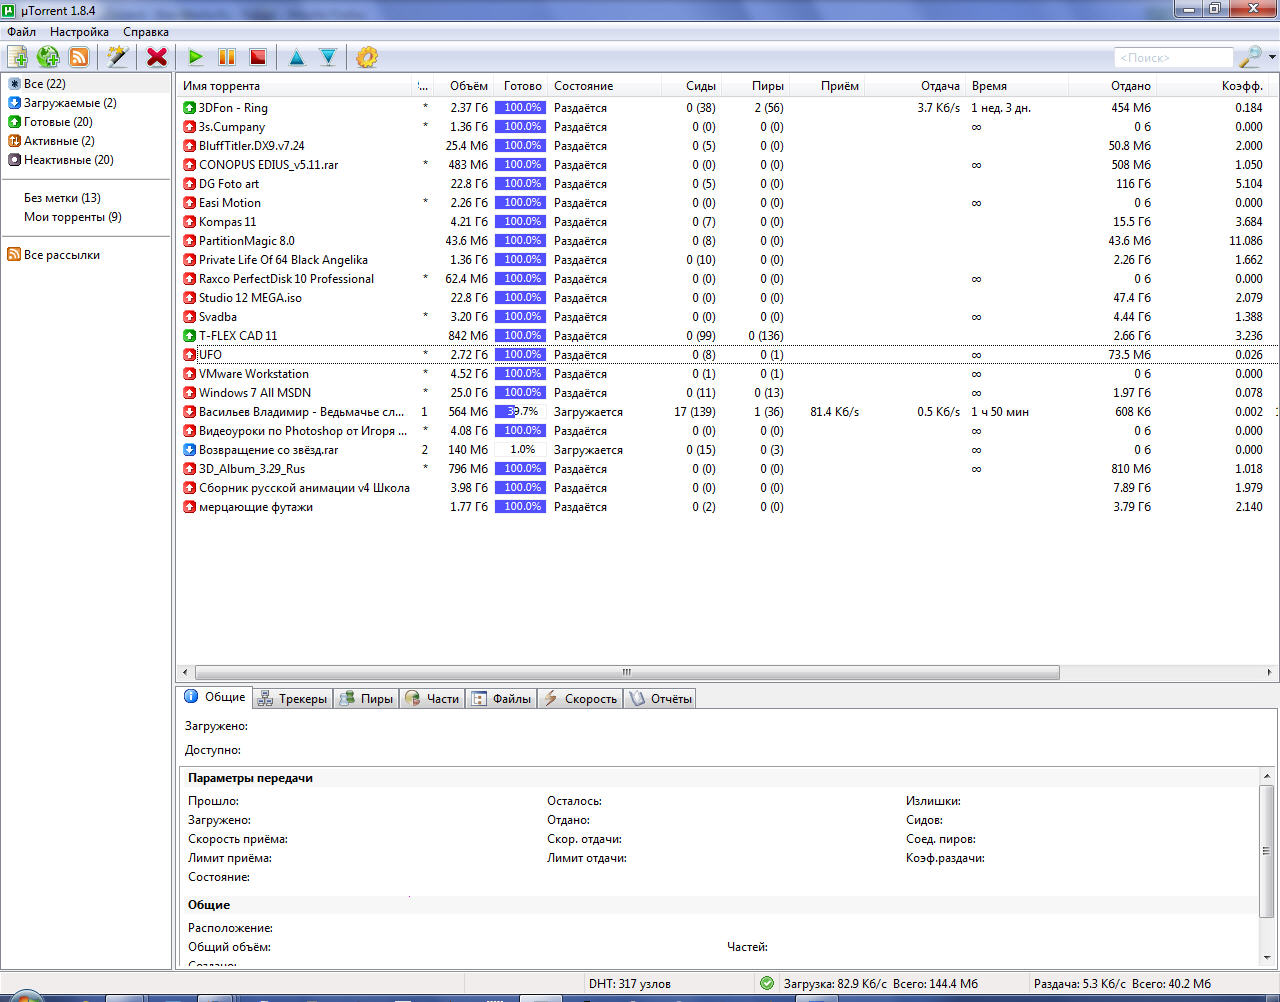Image resolution: width=1280 pixels, height=1002 pixels.
Task: Open the Справка menu
Action: click(x=146, y=32)
